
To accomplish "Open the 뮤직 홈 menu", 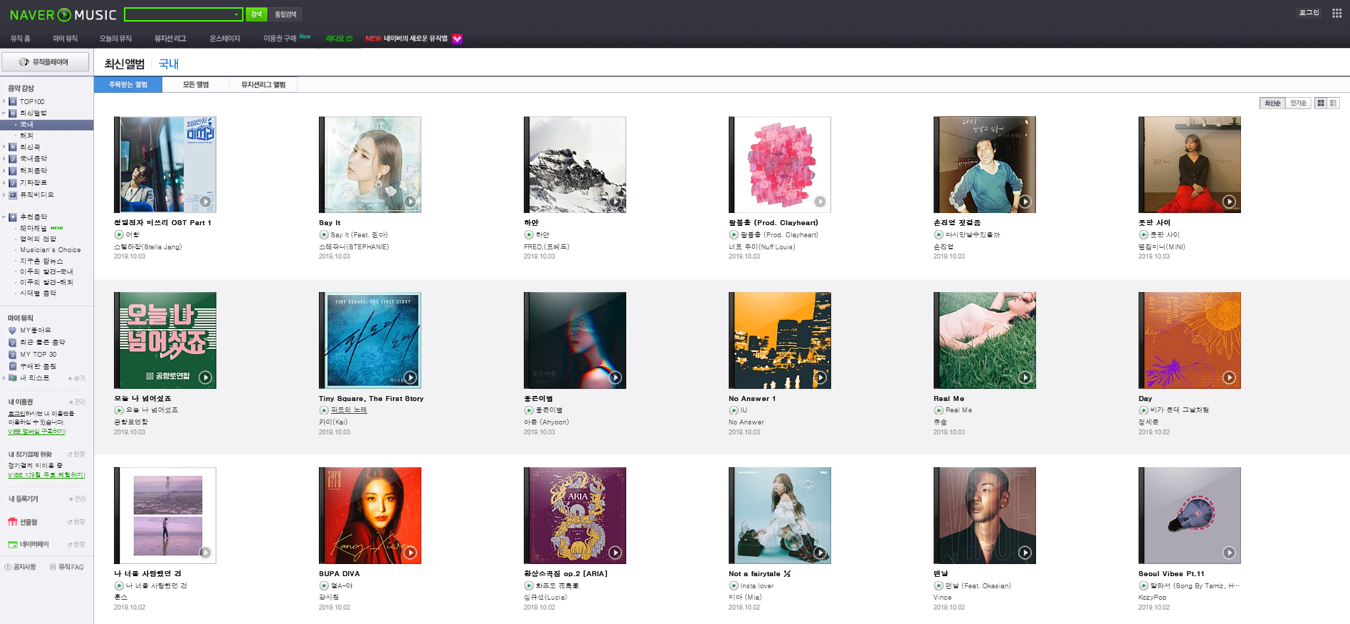I will (21, 38).
